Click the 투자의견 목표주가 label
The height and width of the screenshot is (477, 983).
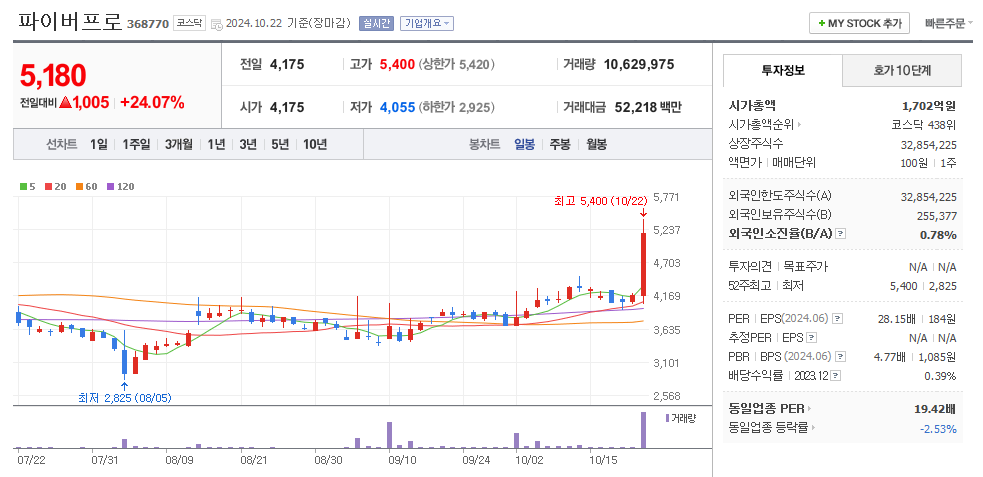point(778,266)
